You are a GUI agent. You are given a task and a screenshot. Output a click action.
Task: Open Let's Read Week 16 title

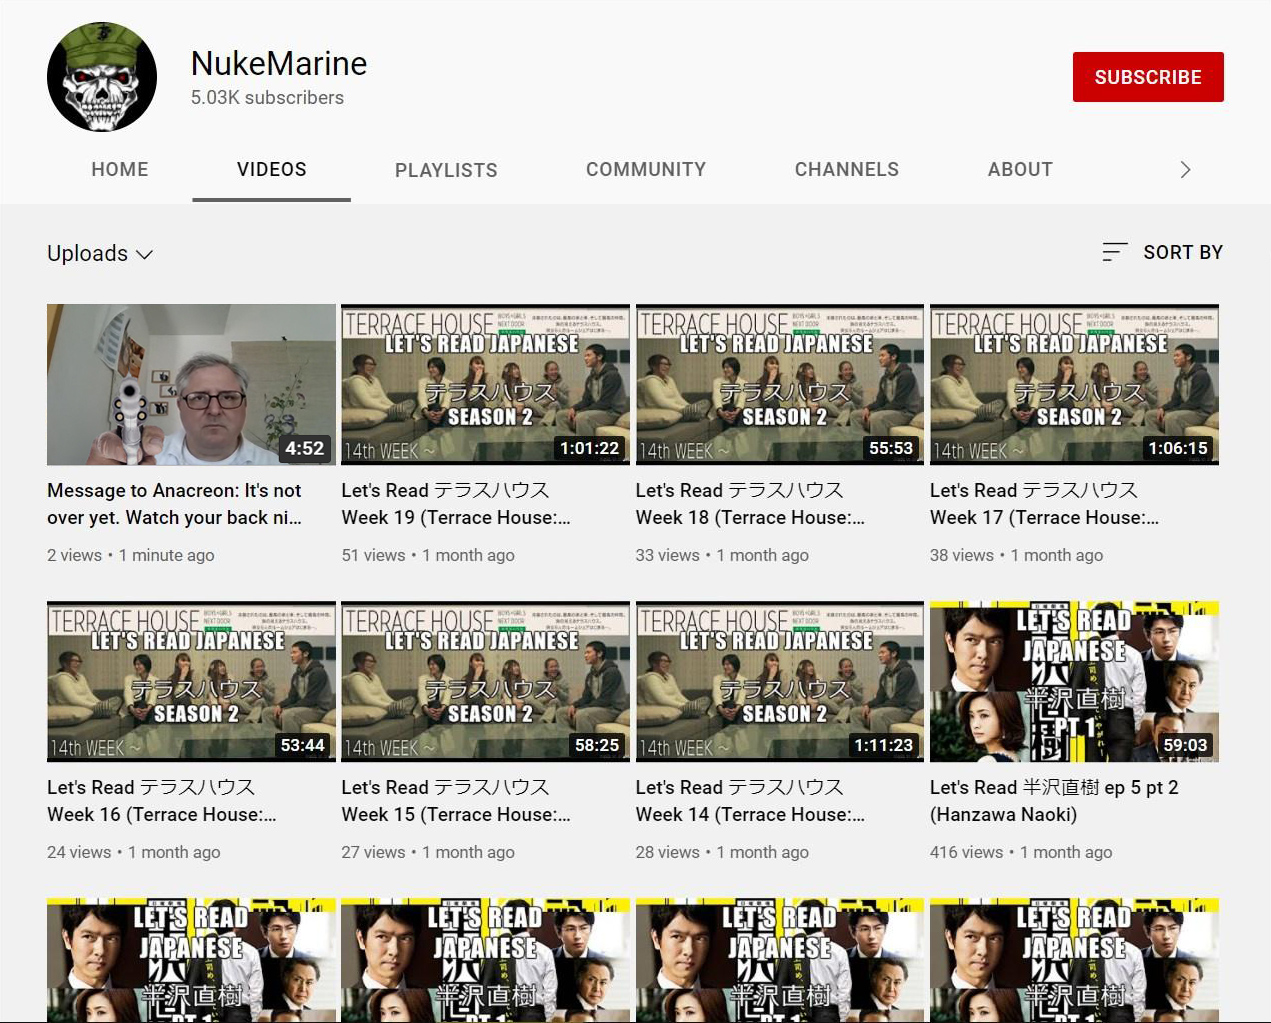162,801
